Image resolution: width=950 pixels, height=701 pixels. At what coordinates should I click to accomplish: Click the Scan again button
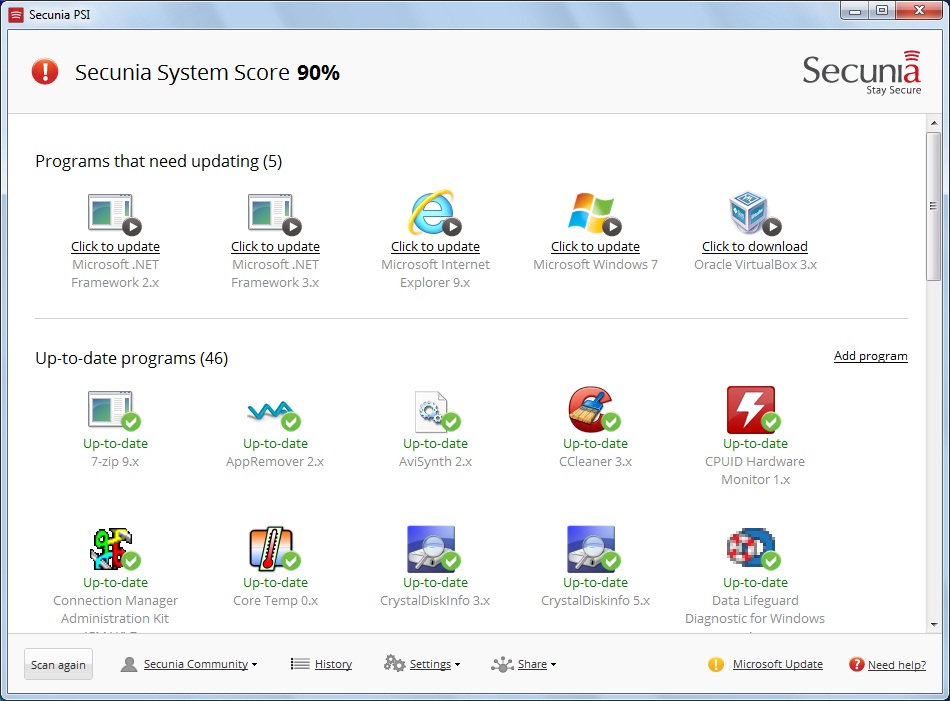tap(58, 665)
